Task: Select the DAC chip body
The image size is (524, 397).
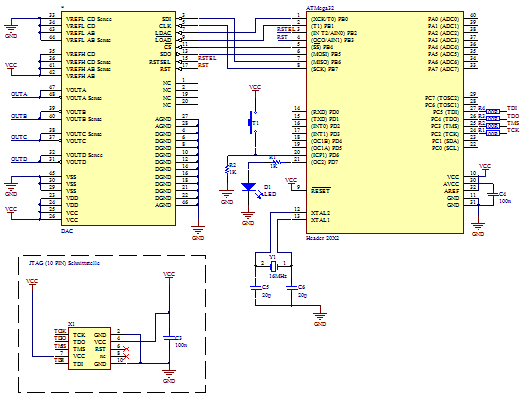Action: pos(118,118)
